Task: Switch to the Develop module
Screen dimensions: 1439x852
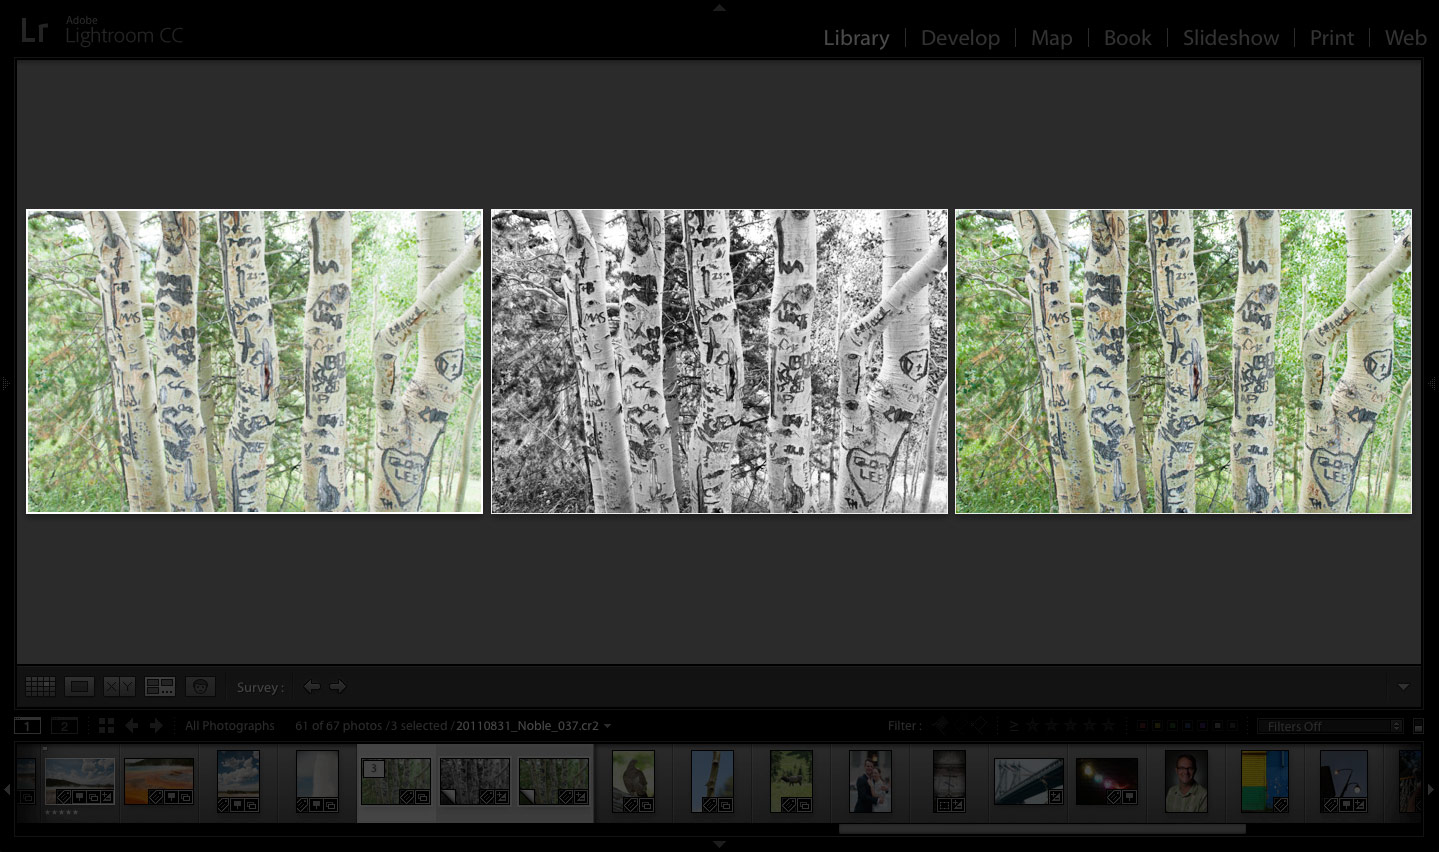Action: (x=959, y=38)
